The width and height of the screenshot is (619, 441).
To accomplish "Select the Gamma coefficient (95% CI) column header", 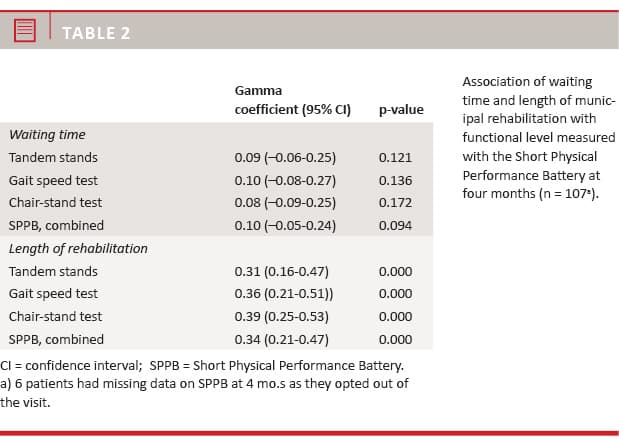I will pyautogui.click(x=292, y=100).
